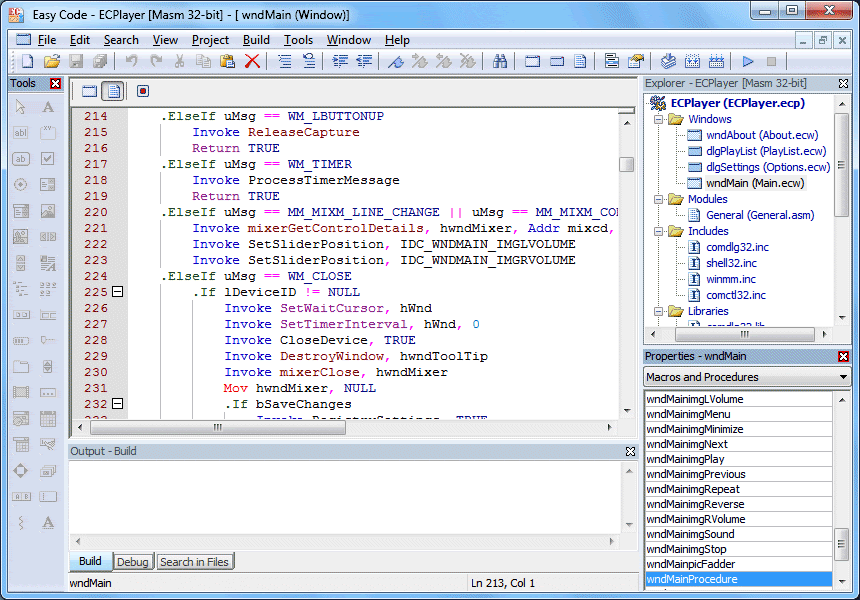Collapse the Includes folder in Explorer

pyautogui.click(x=658, y=231)
